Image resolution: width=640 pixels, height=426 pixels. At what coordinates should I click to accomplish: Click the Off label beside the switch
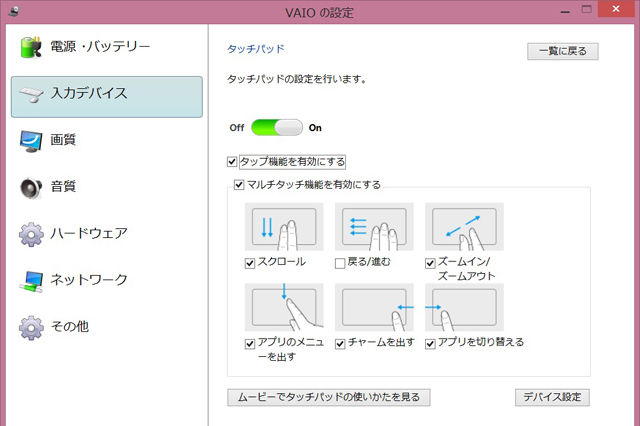237,128
